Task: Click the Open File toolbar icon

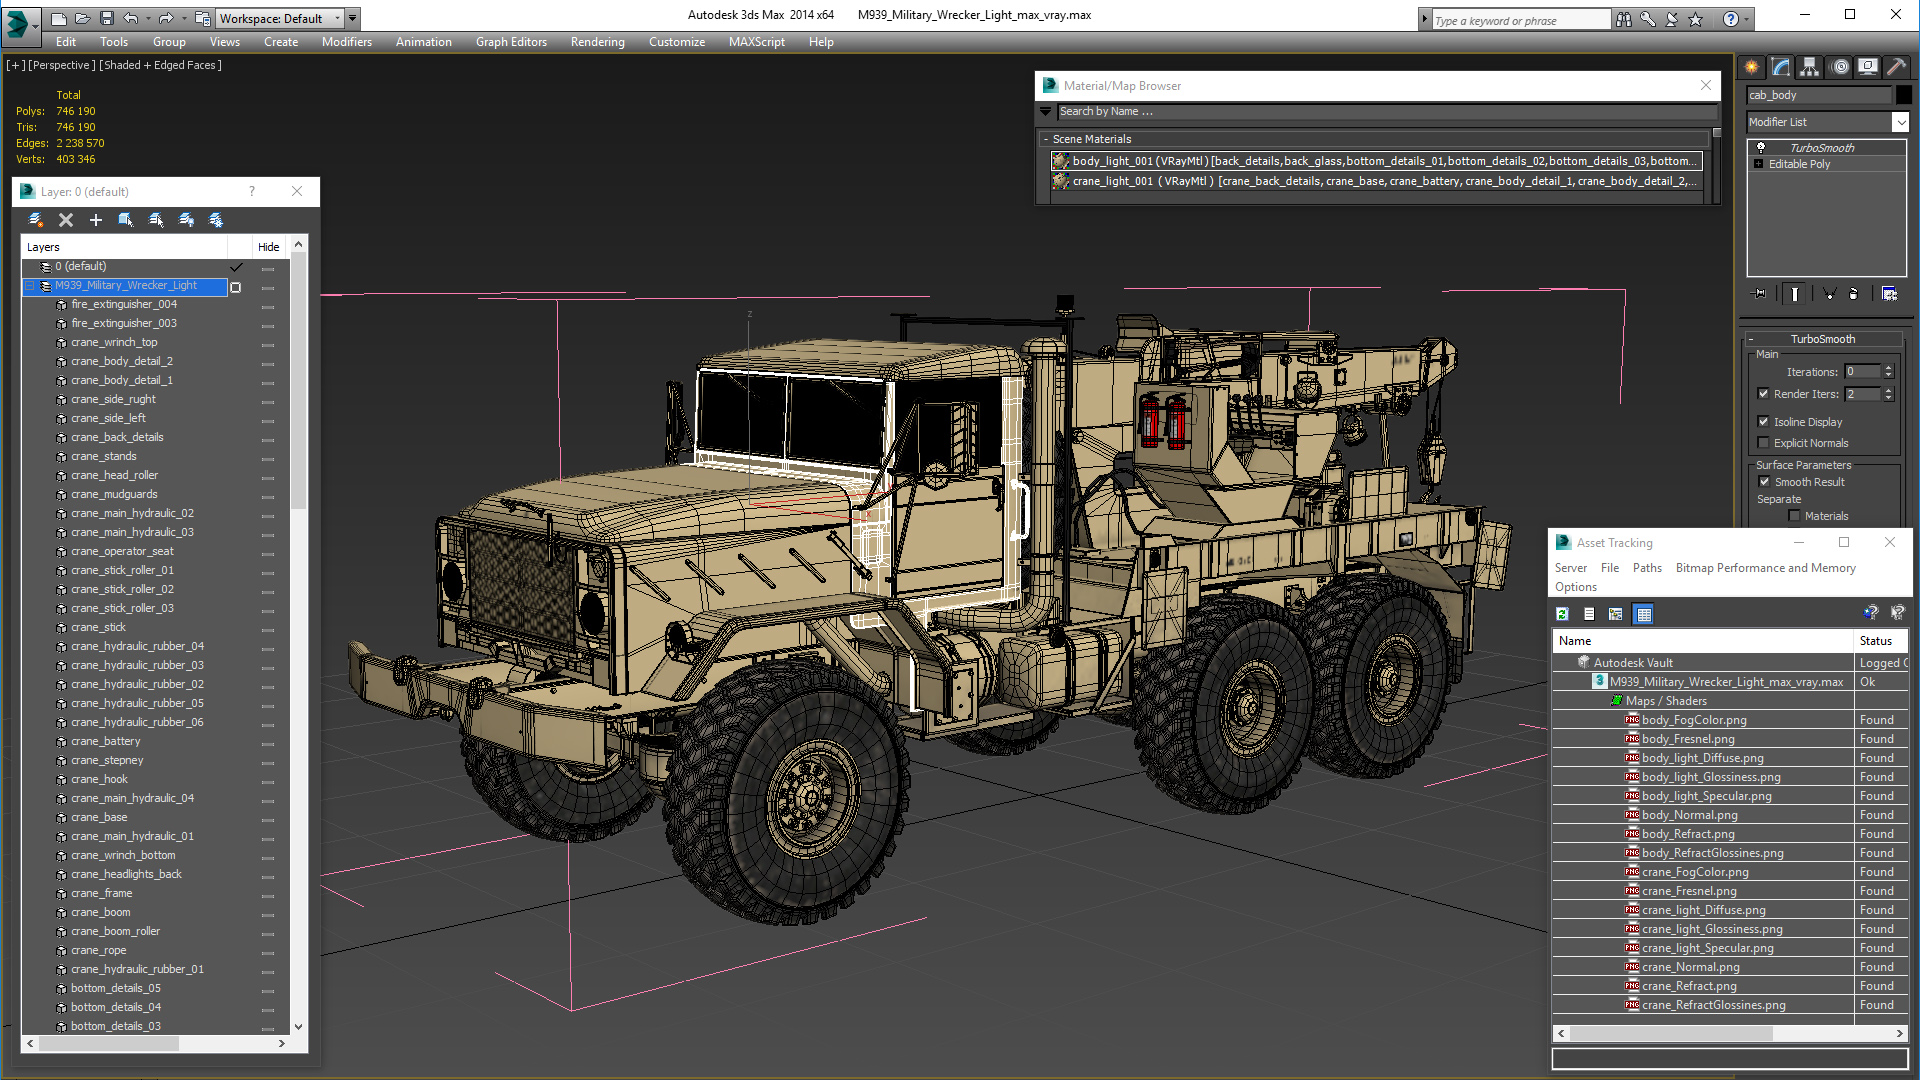Action: click(82, 18)
